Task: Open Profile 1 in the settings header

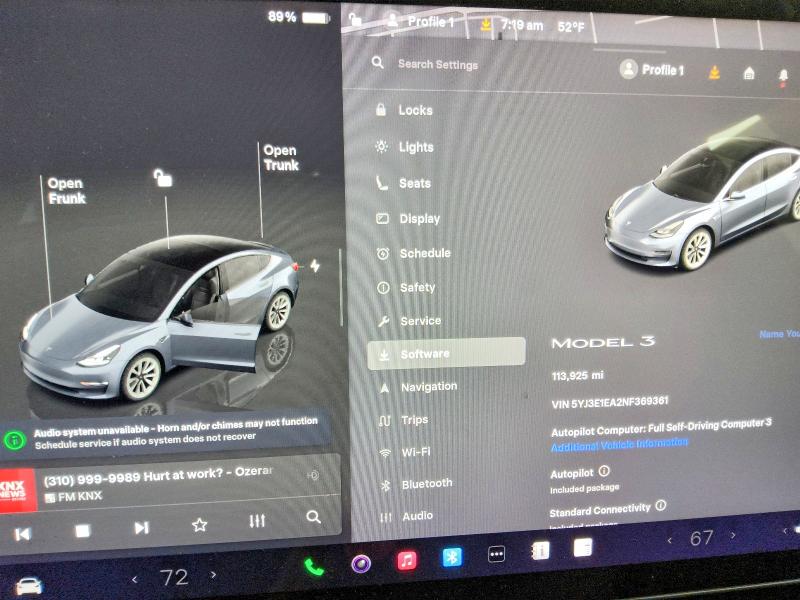Action: click(x=652, y=69)
